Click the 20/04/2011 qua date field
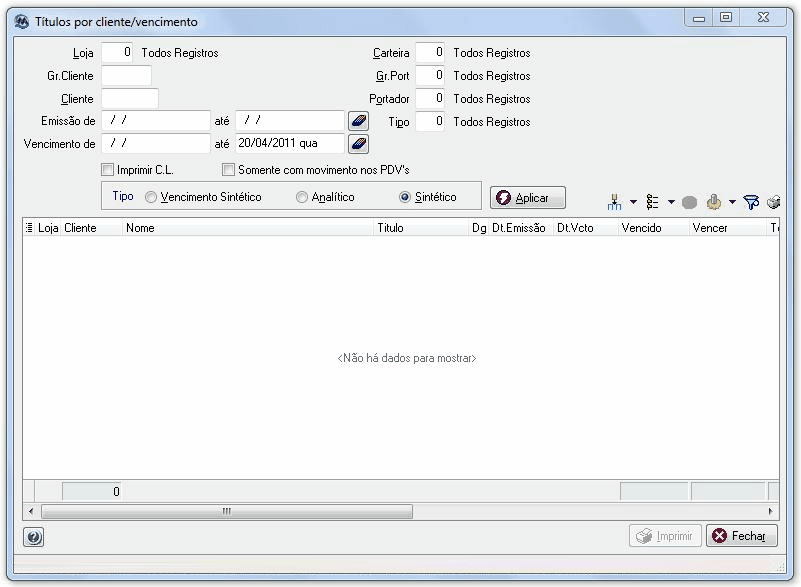This screenshot has height=587, width=801. (x=290, y=144)
